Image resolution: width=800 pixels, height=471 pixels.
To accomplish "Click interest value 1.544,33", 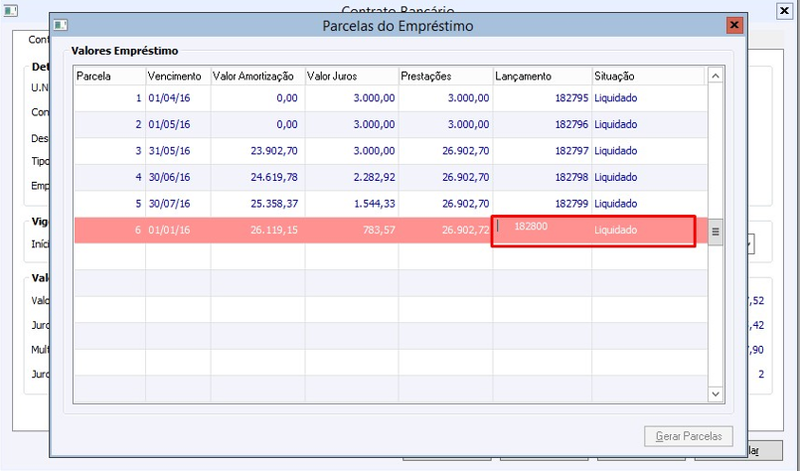I will click(374, 204).
